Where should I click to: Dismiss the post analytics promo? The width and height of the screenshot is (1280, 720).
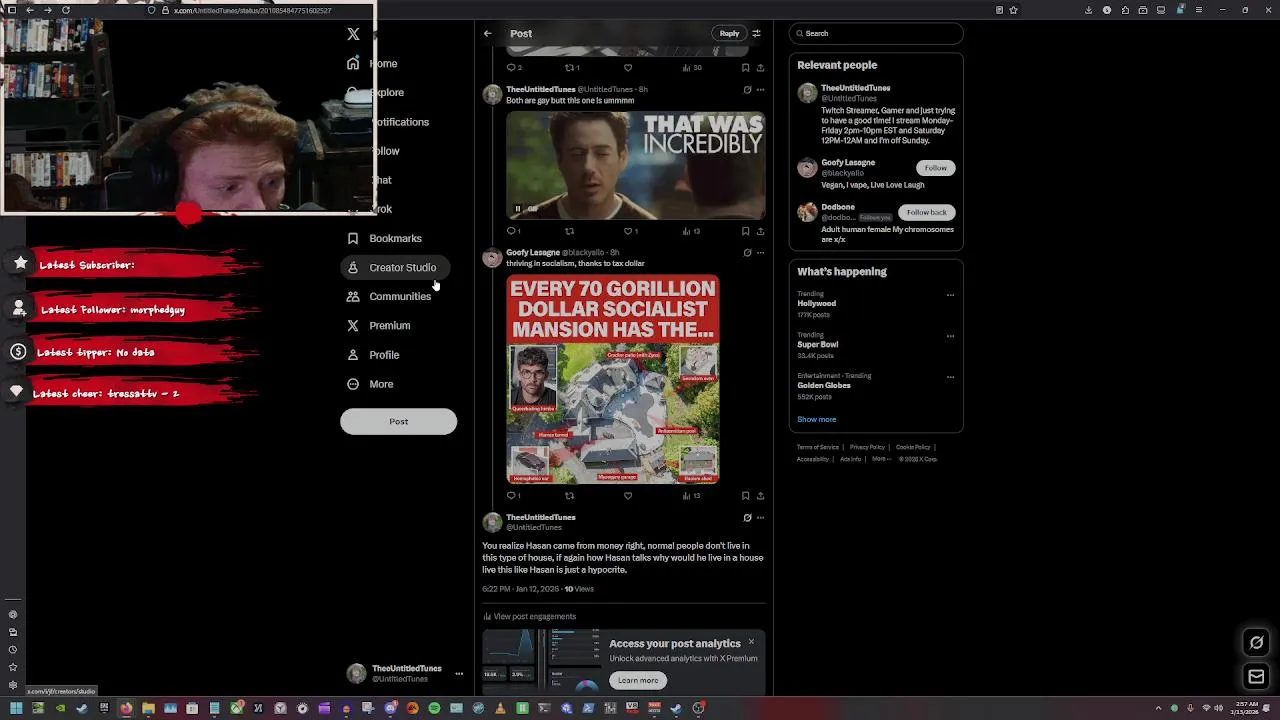pos(751,642)
